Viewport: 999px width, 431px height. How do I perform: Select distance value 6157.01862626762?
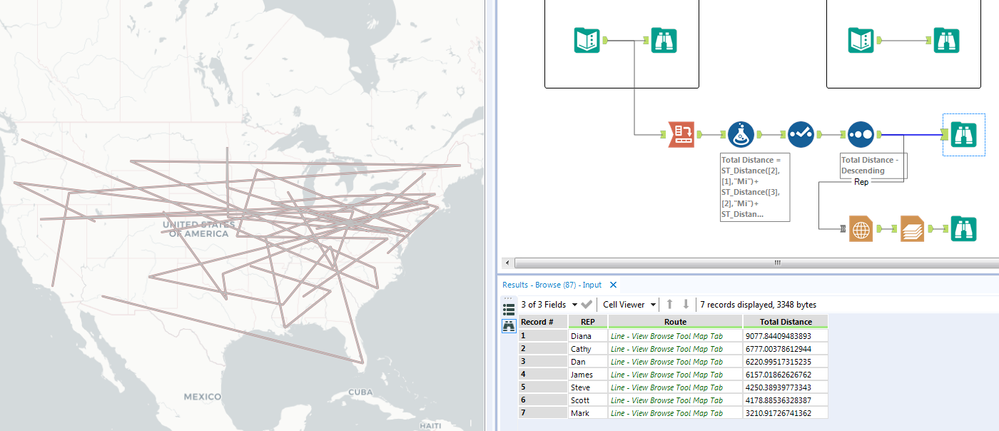(x=786, y=374)
